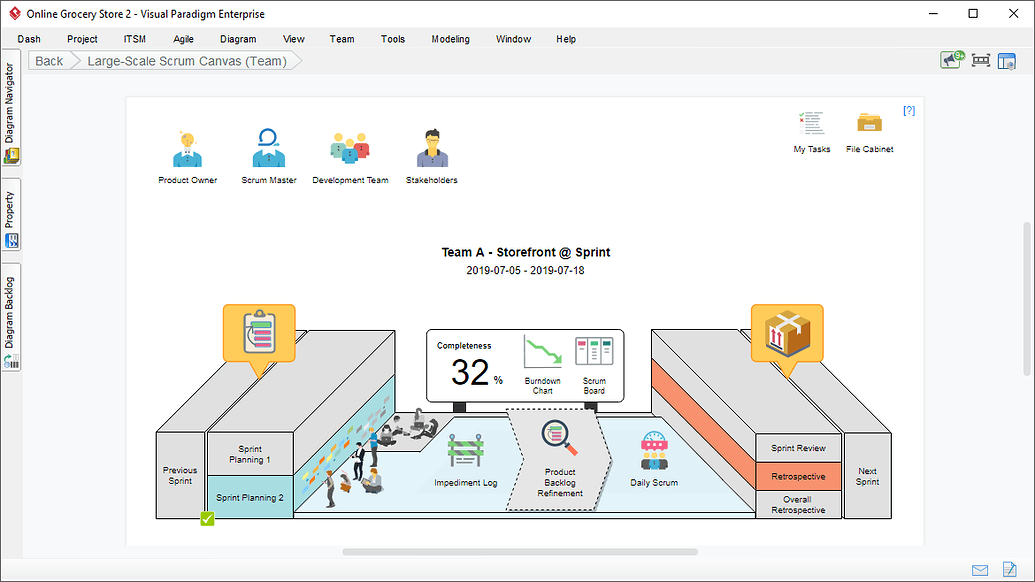The image size is (1035, 582).
Task: Click the Scrum Master icon
Action: [x=268, y=148]
